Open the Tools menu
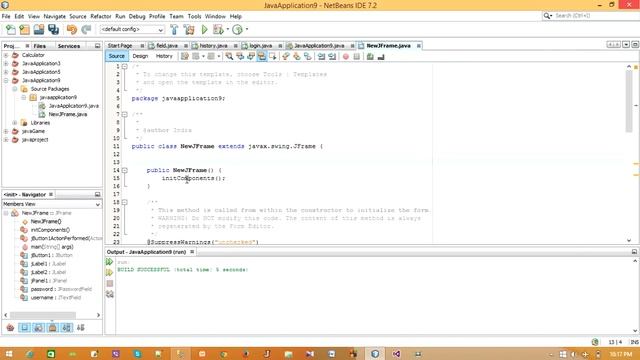640x360 pixels. pyautogui.click(x=194, y=16)
